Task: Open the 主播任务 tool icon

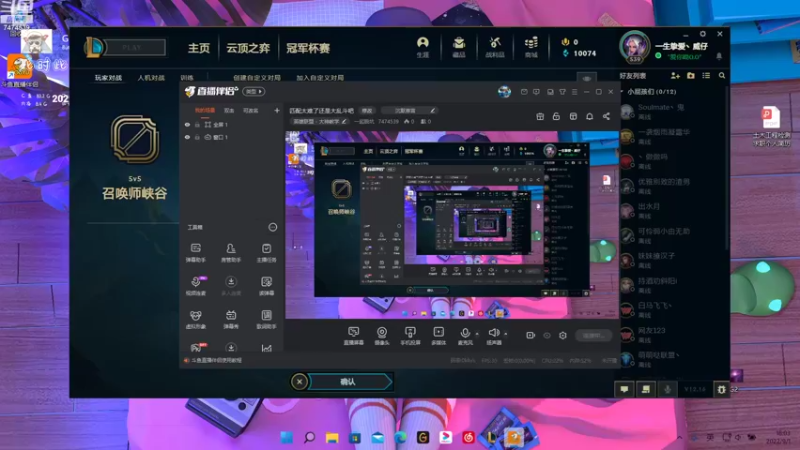Action: tap(266, 252)
